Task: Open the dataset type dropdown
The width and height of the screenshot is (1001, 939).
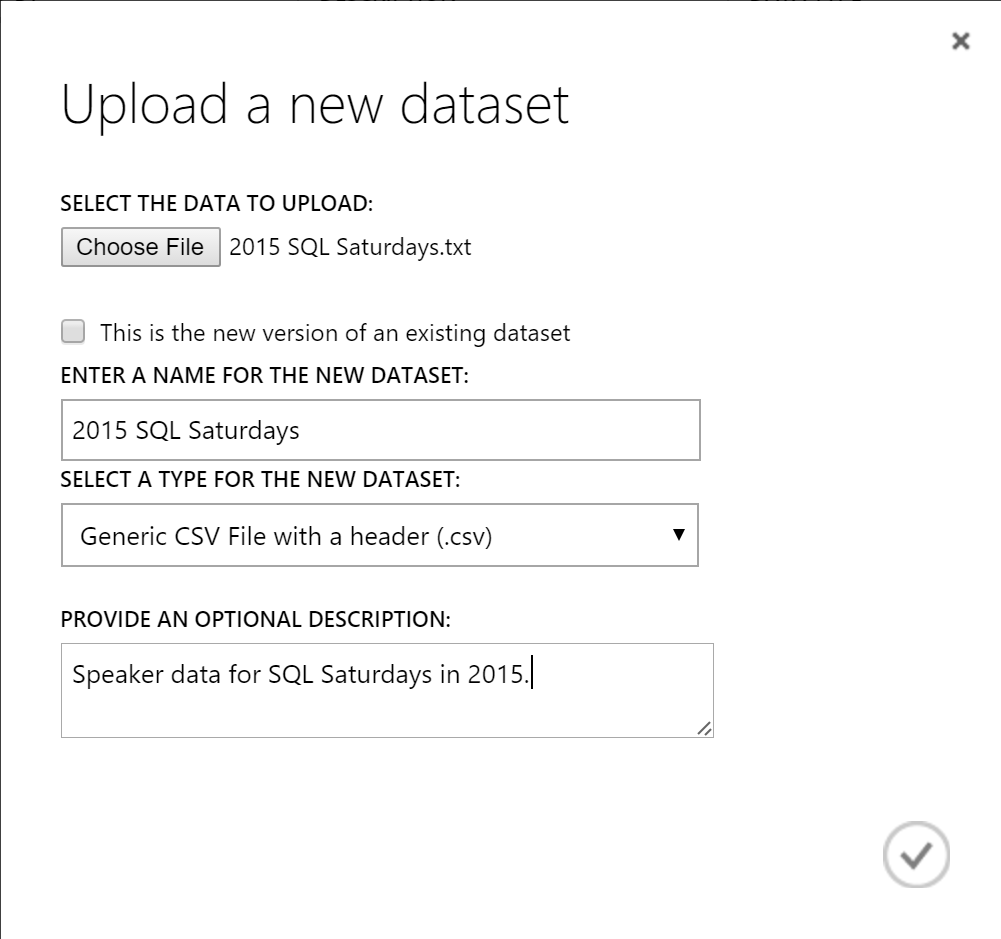Action: click(380, 535)
